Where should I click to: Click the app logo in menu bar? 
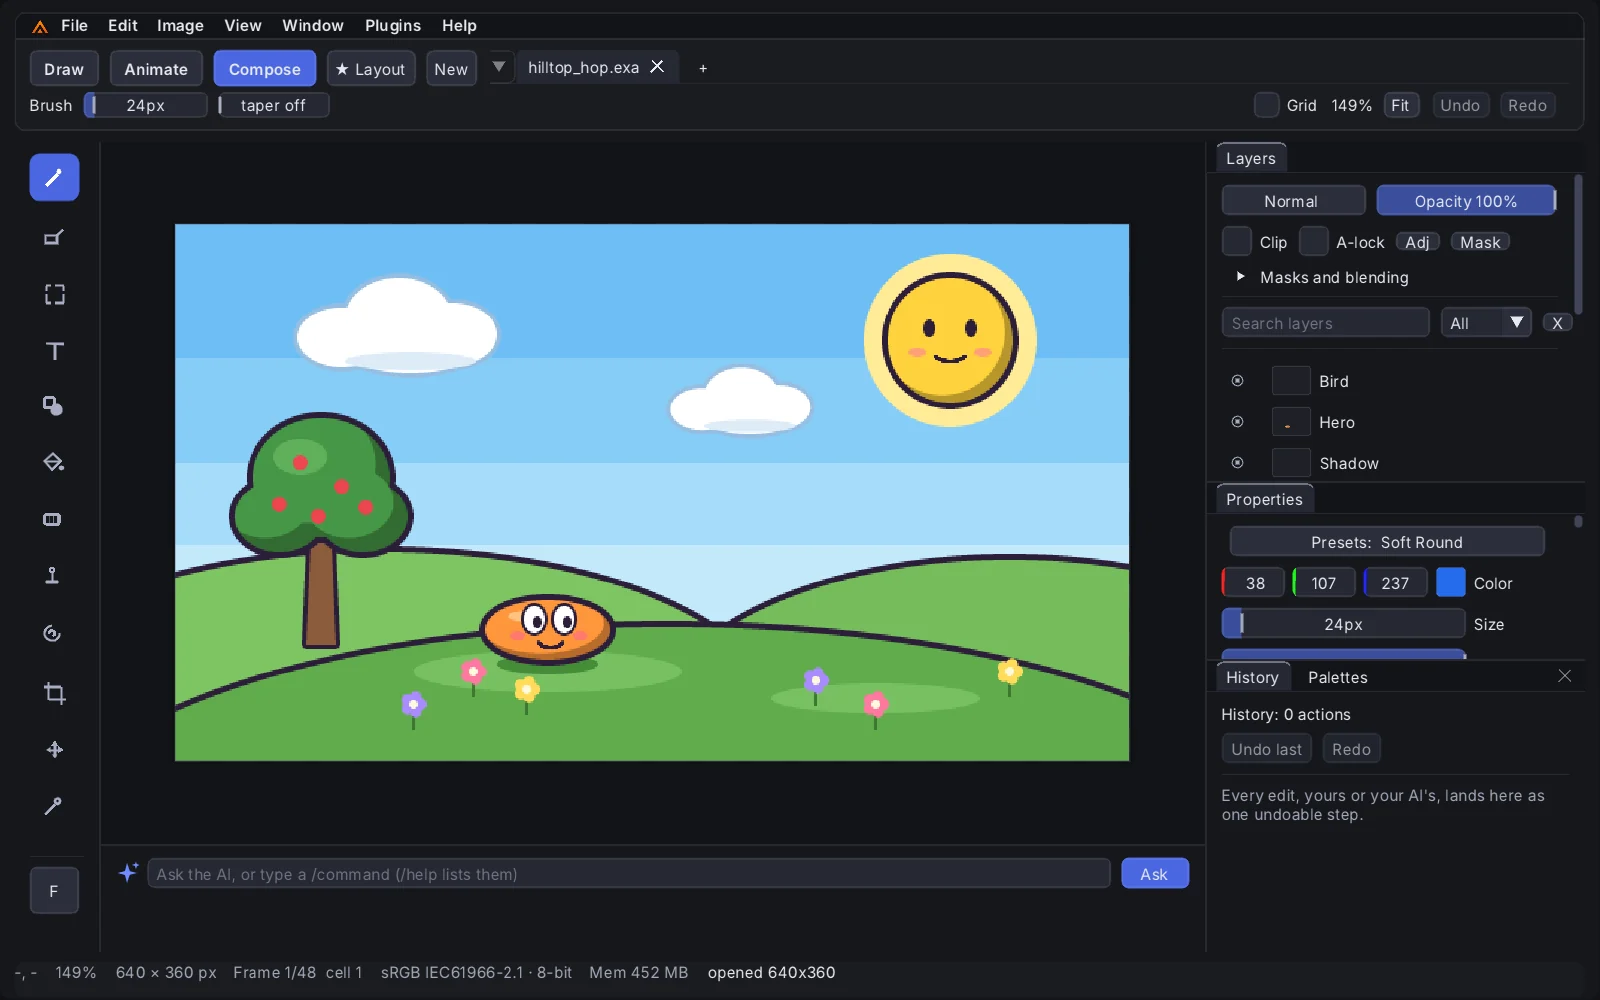[40, 26]
